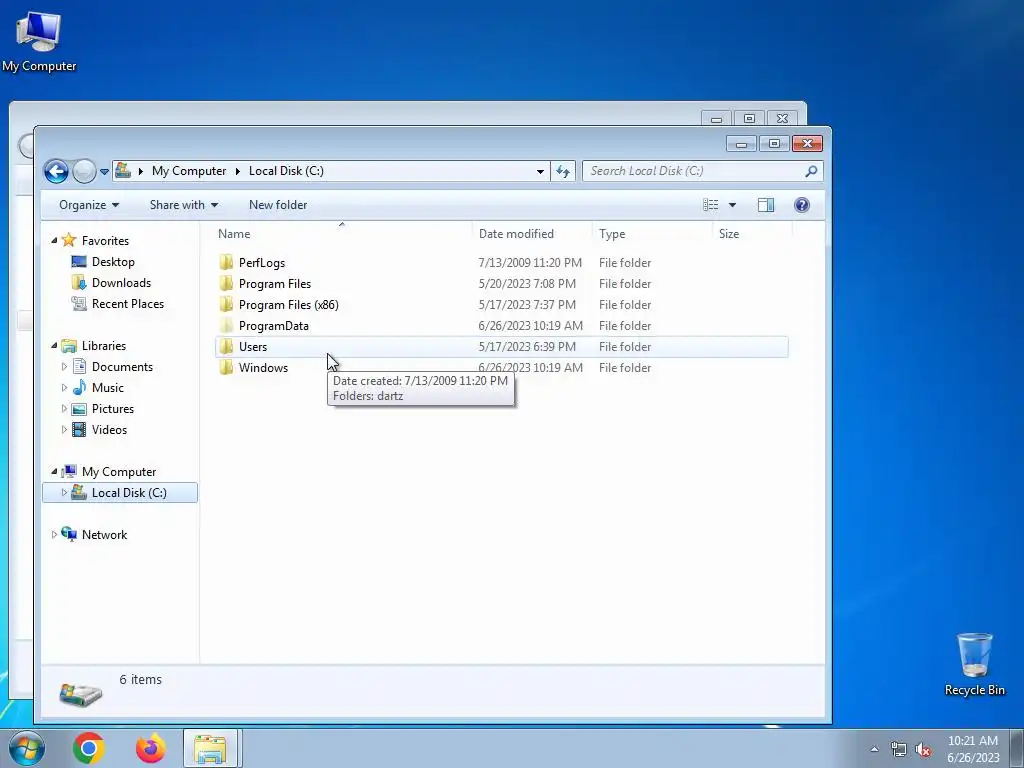Open the Organize menu
1024x768 pixels.
89,205
